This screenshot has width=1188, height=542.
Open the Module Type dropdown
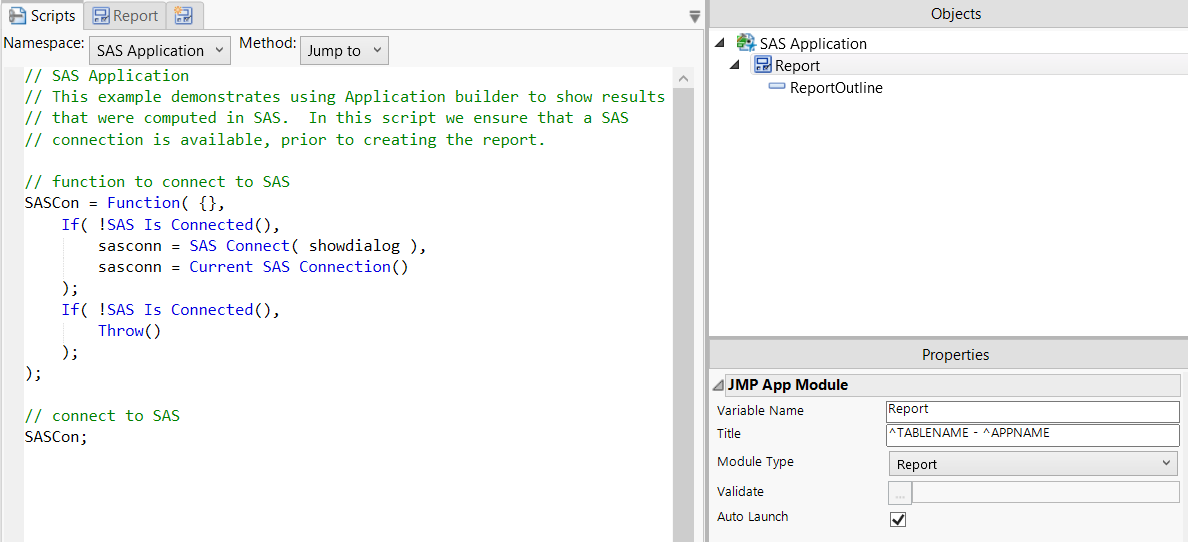pos(1033,464)
